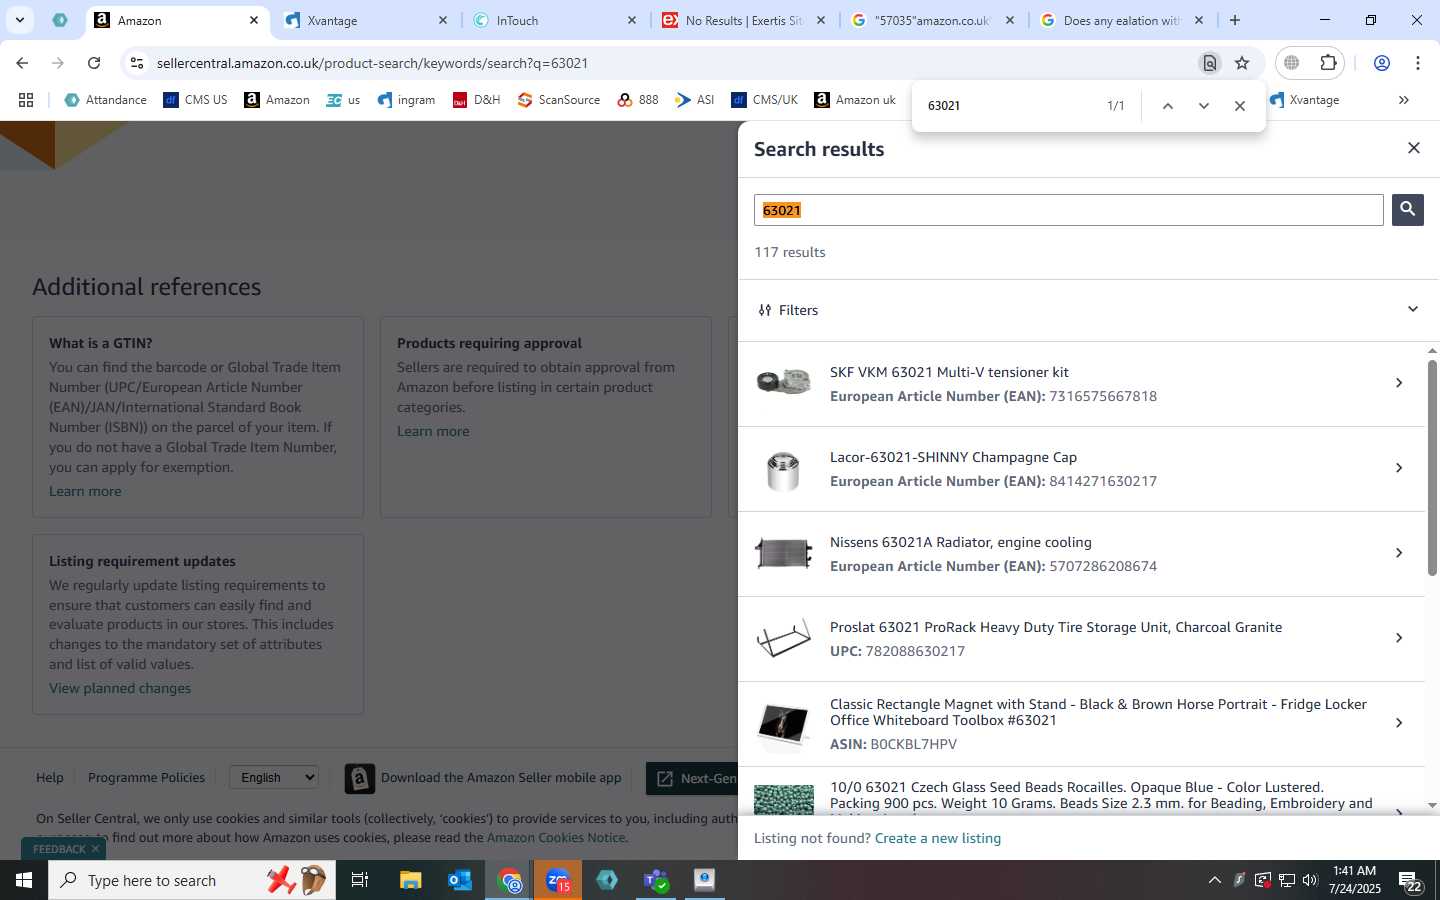Open the English language dropdown
Viewport: 1440px width, 900px height.
275,777
